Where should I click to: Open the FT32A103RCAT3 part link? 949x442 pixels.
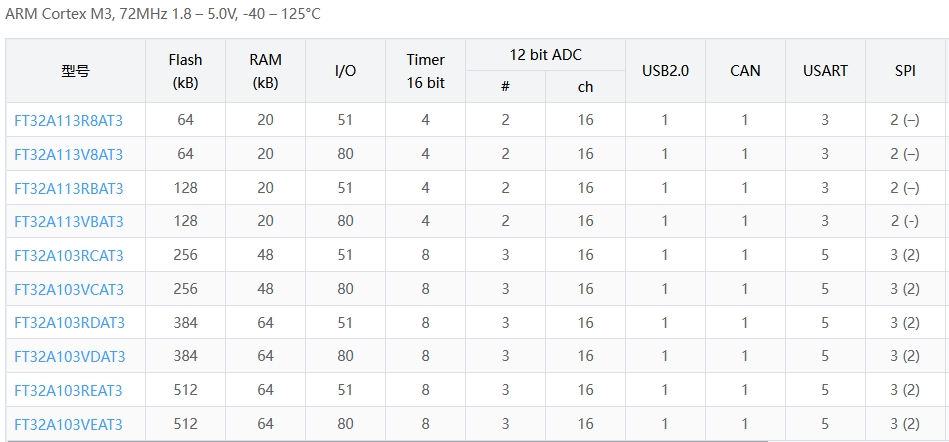[x=68, y=255]
